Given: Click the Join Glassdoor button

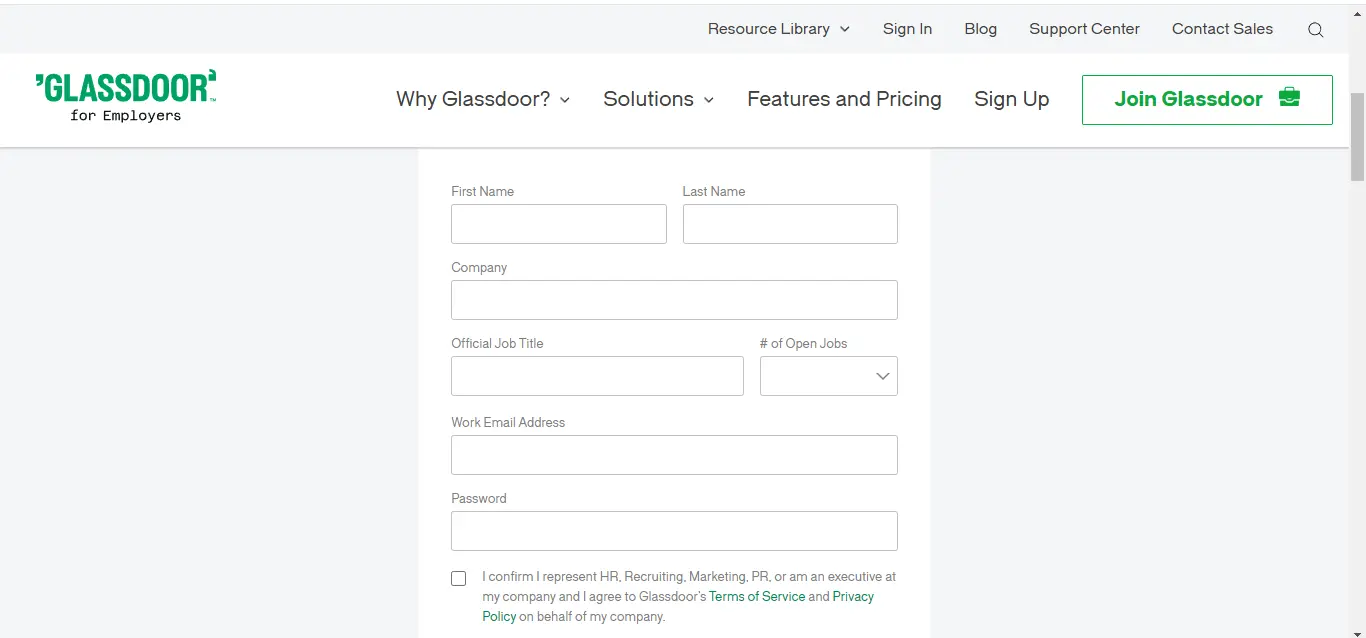Looking at the screenshot, I should point(1207,100).
